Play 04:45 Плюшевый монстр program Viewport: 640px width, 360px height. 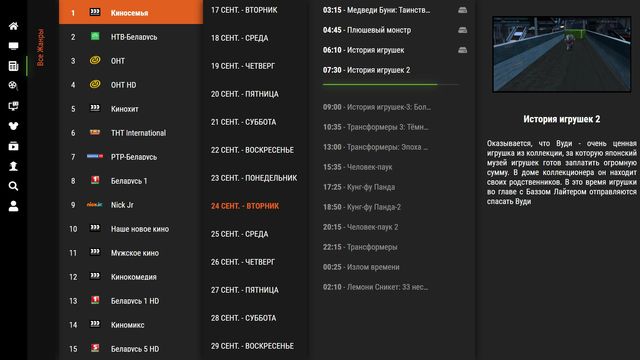(367, 30)
